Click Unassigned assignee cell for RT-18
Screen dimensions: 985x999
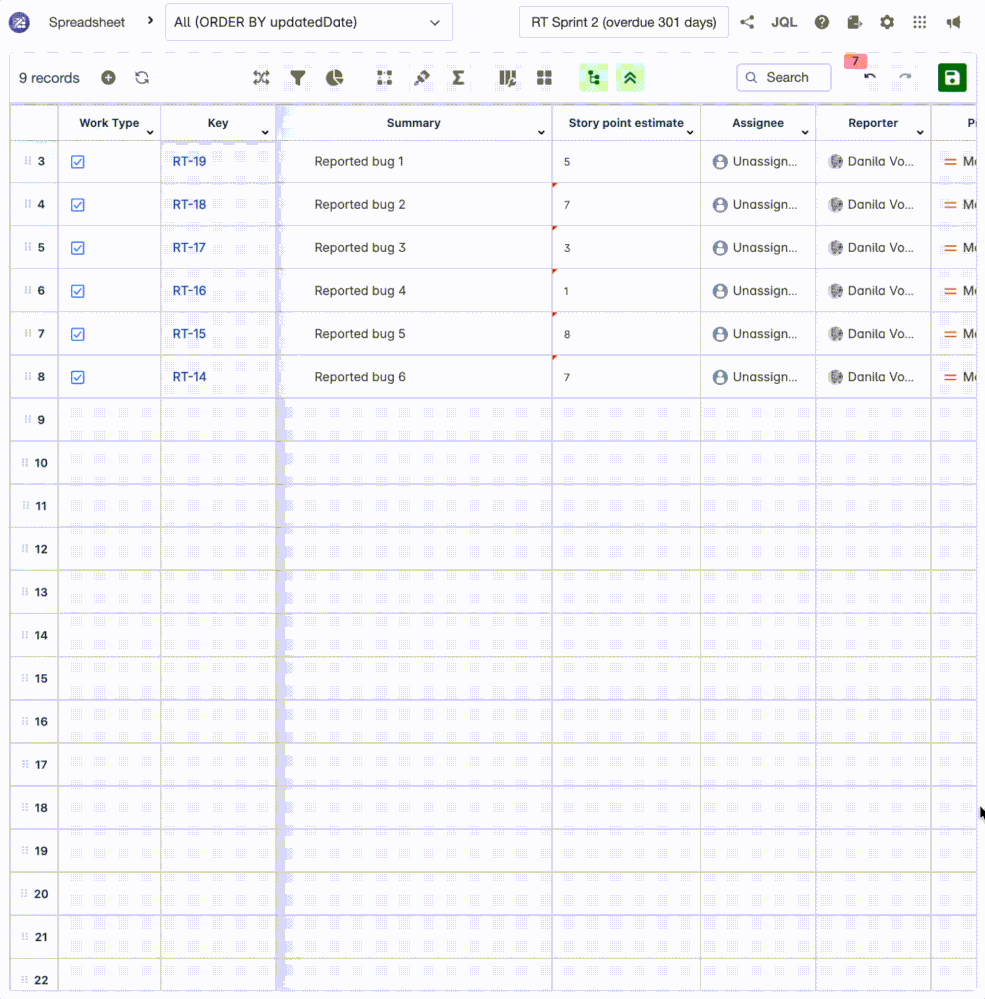point(758,205)
